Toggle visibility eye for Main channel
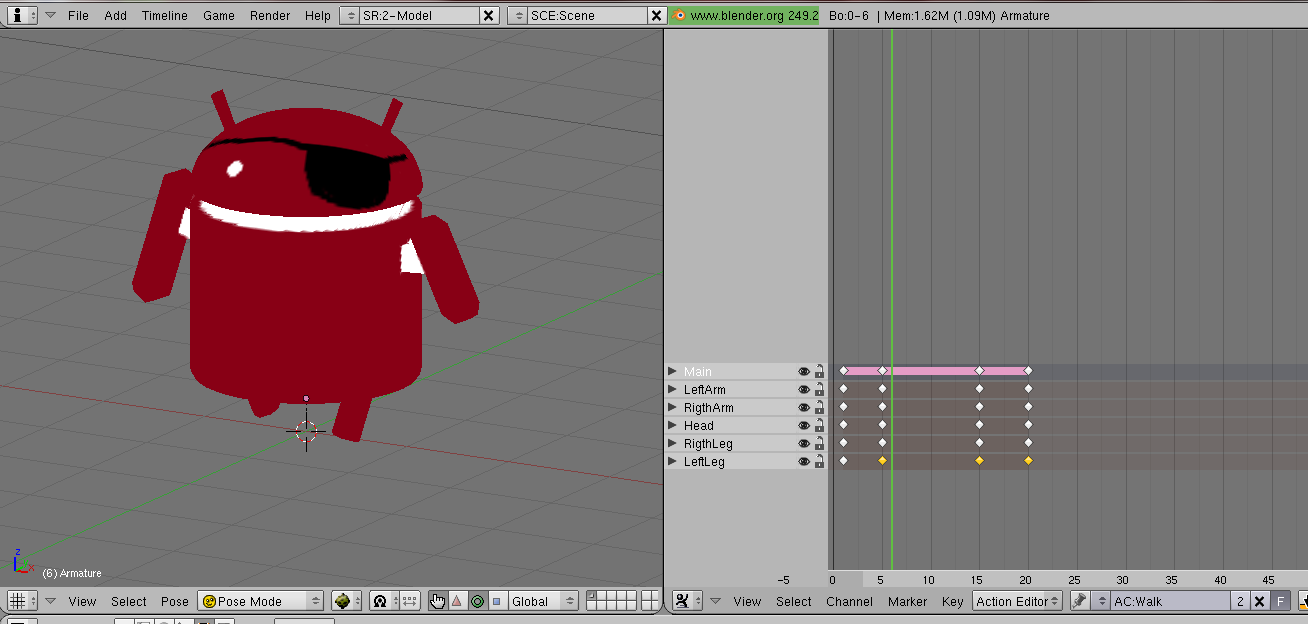1308x624 pixels. point(804,371)
